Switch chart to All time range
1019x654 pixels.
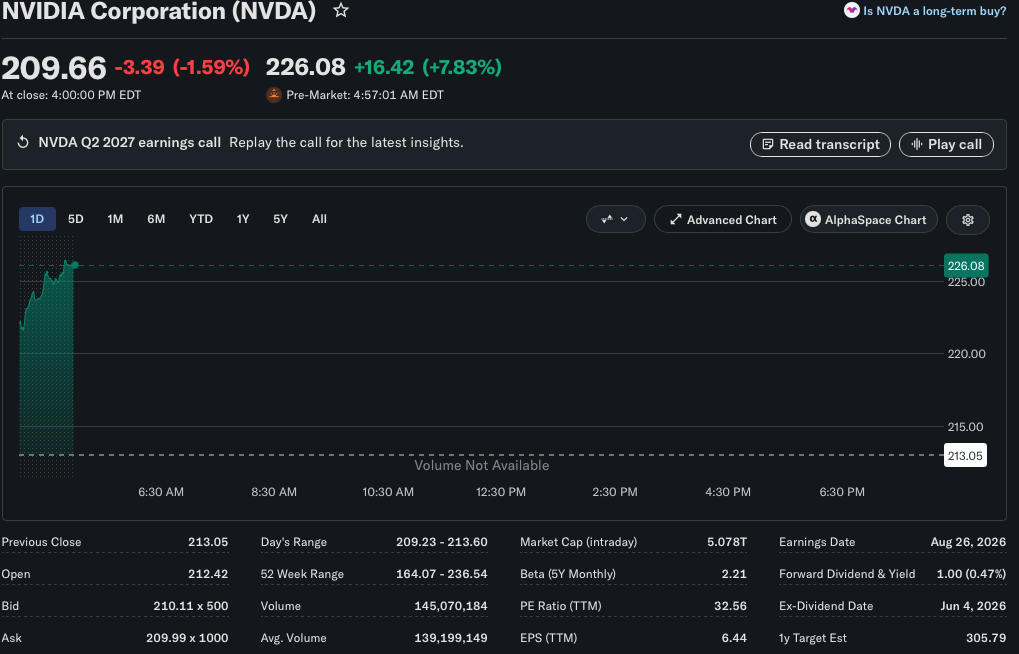coord(319,219)
